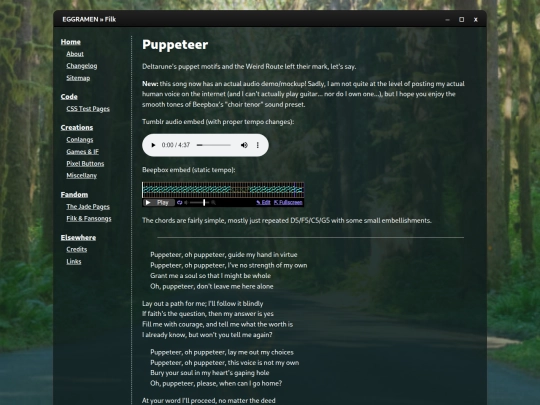Image resolution: width=540 pixels, height=405 pixels.
Task: Click the audio player seek progress bar
Action: [214, 145]
